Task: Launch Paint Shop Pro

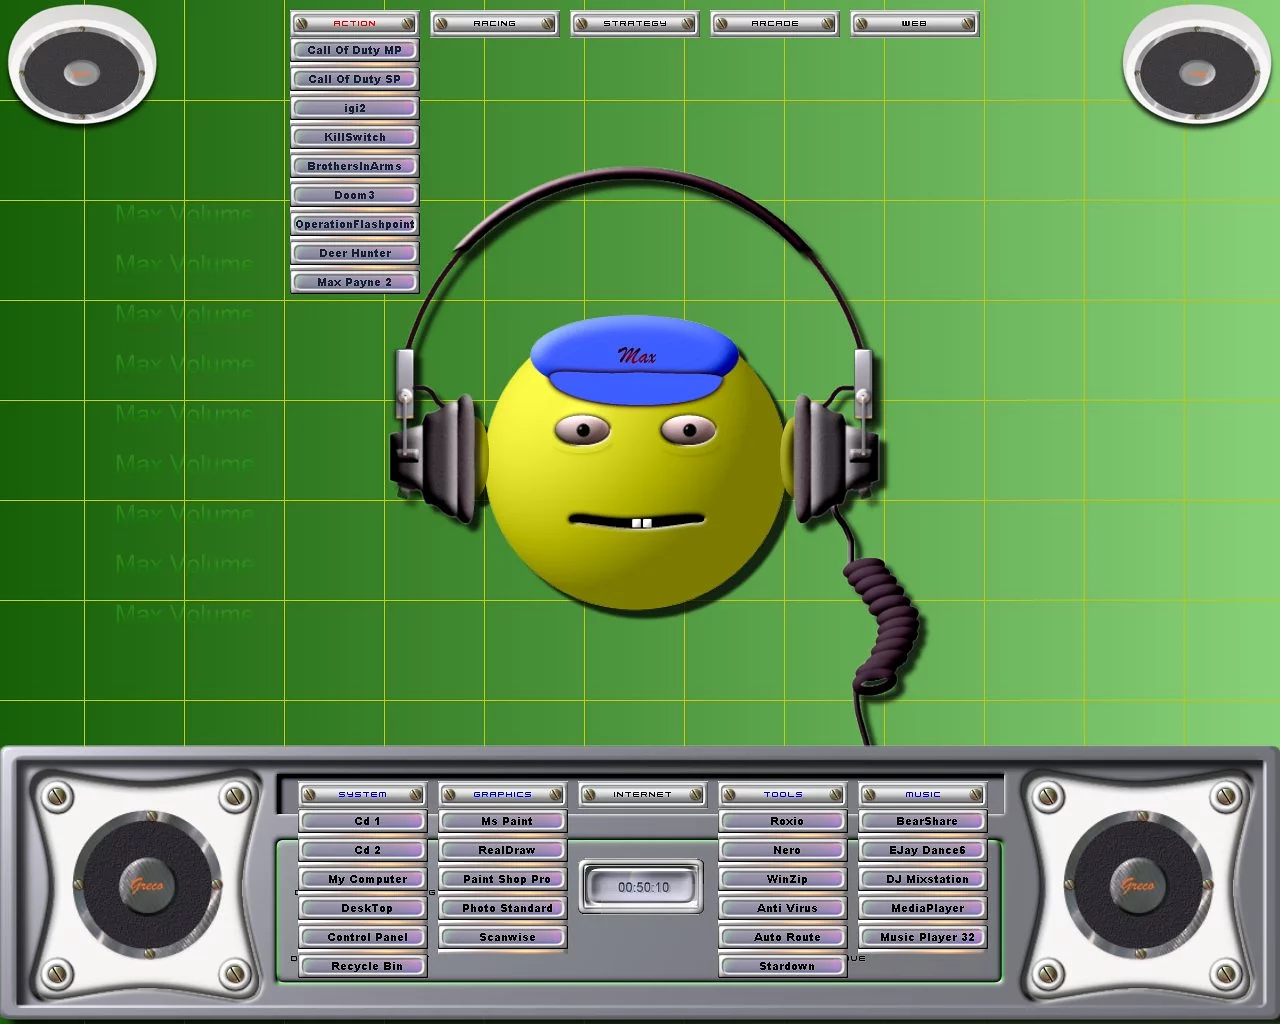Action: pos(507,879)
